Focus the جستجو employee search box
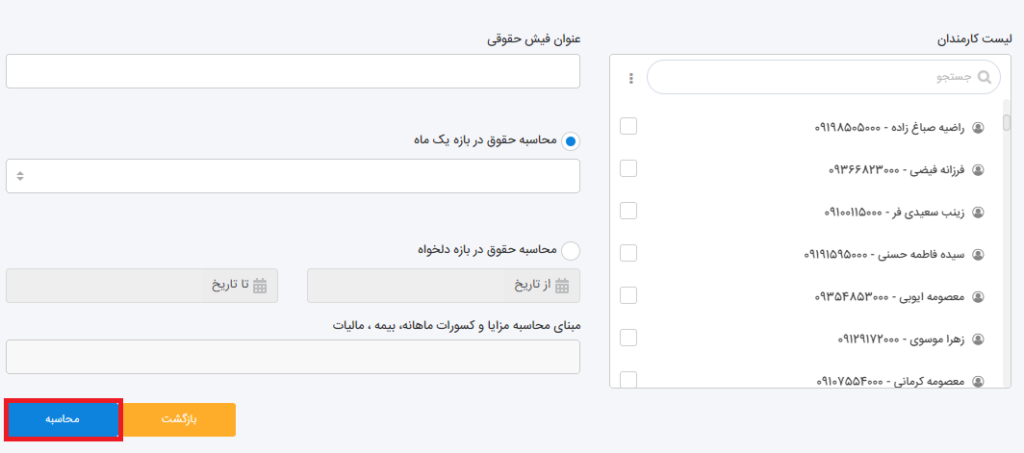The height and width of the screenshot is (453, 1024). click(810, 77)
